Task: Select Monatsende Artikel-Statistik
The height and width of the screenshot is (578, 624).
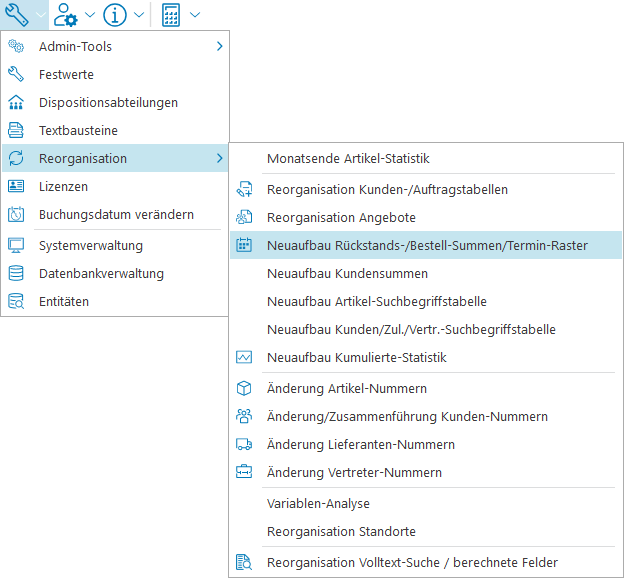Action: 348,158
